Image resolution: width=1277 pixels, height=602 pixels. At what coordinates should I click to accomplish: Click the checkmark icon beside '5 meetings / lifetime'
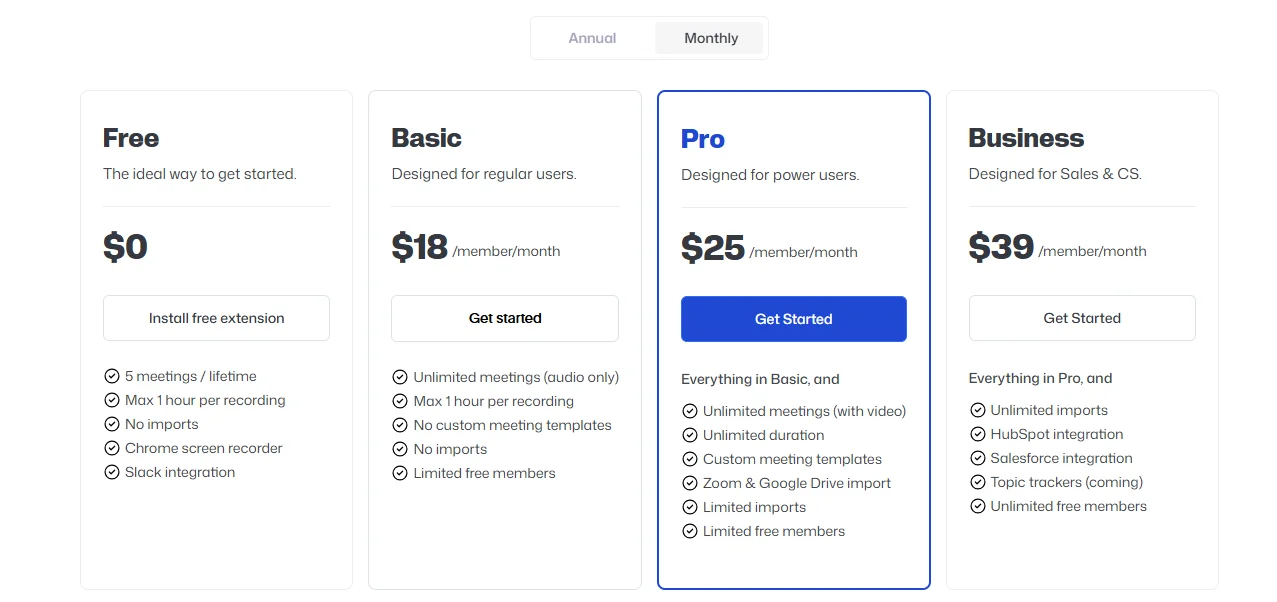[111, 376]
